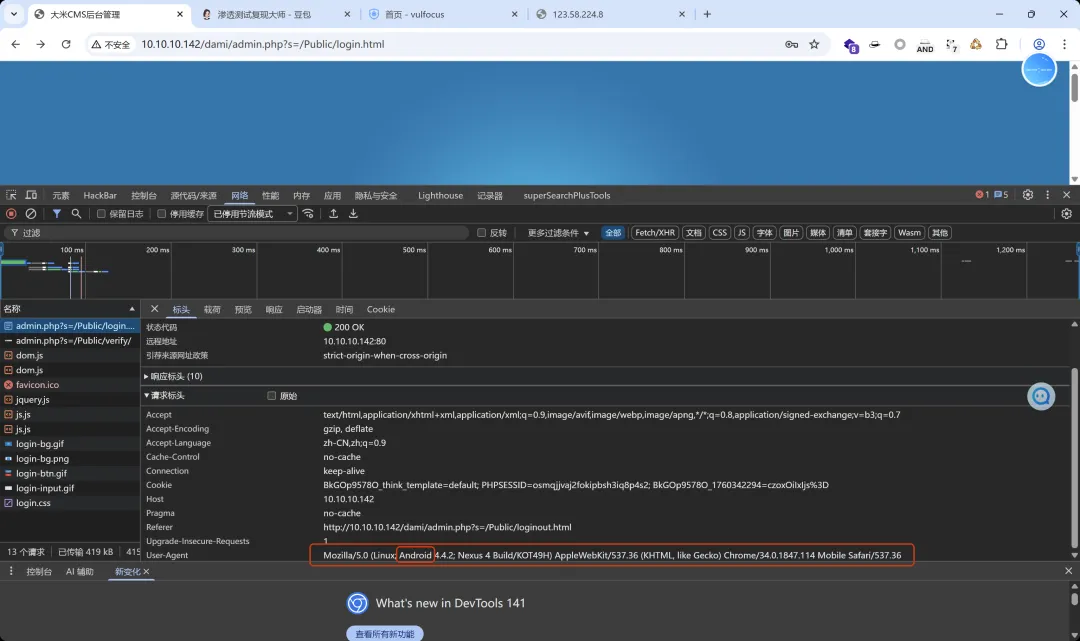Open network conditions Wi-Fi icon

[308, 214]
